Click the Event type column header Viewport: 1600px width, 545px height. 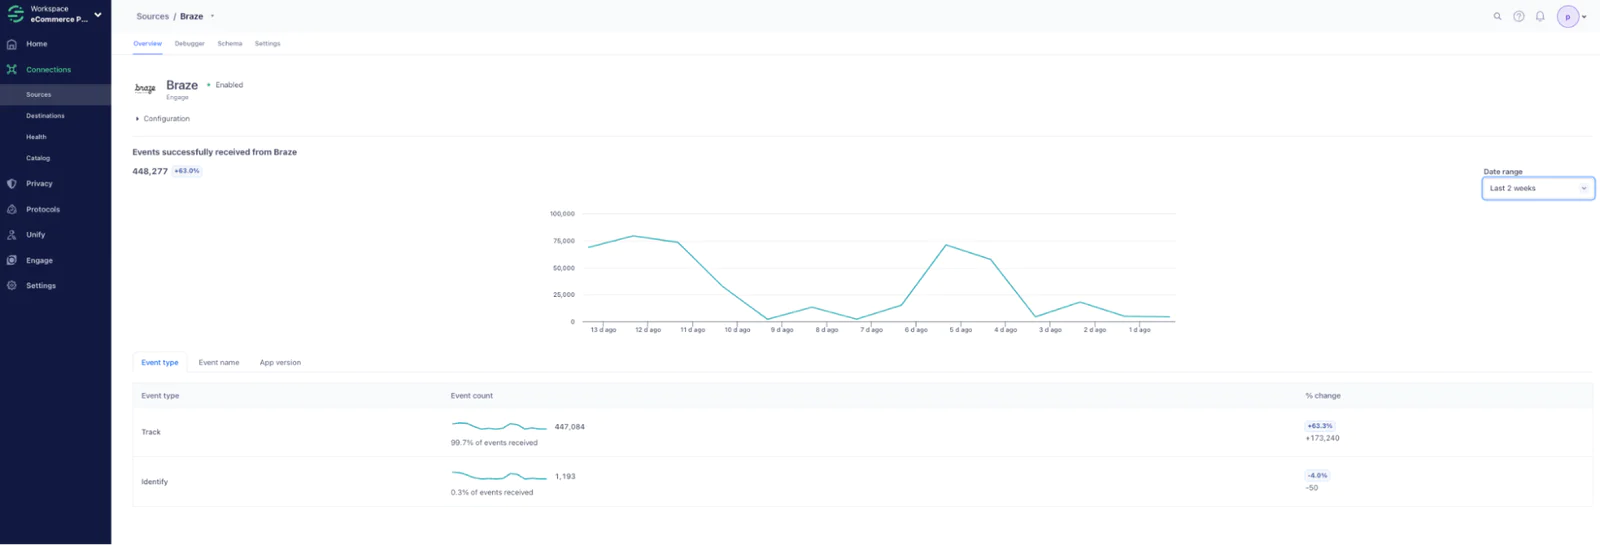160,396
